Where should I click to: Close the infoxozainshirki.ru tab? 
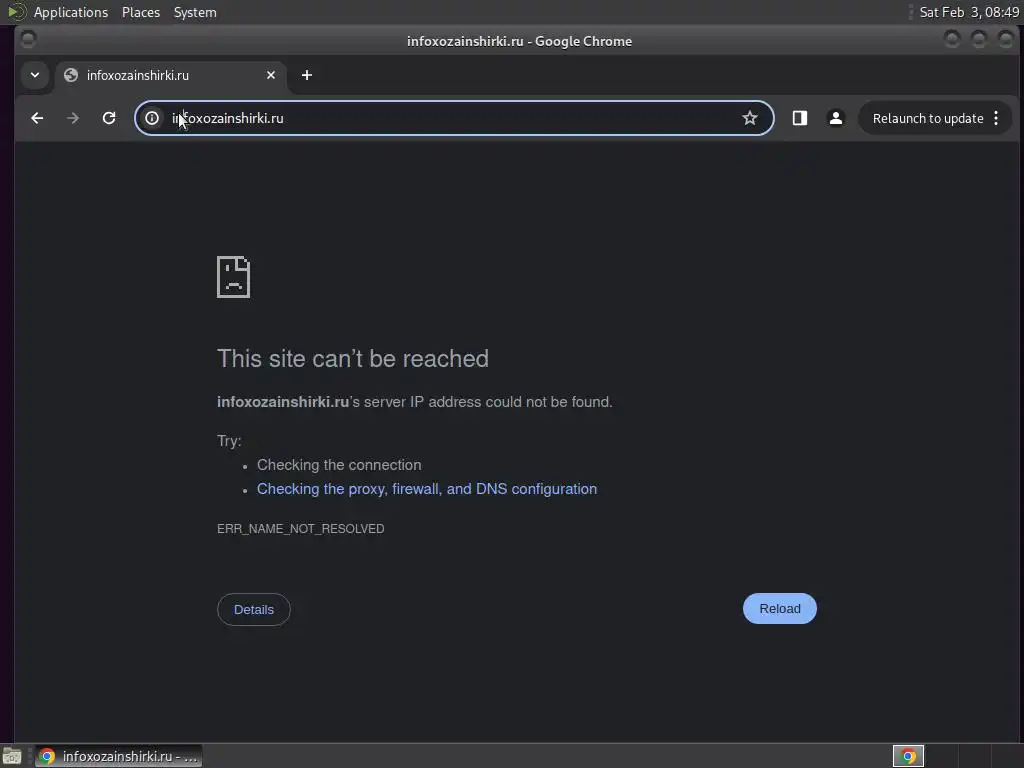(271, 75)
